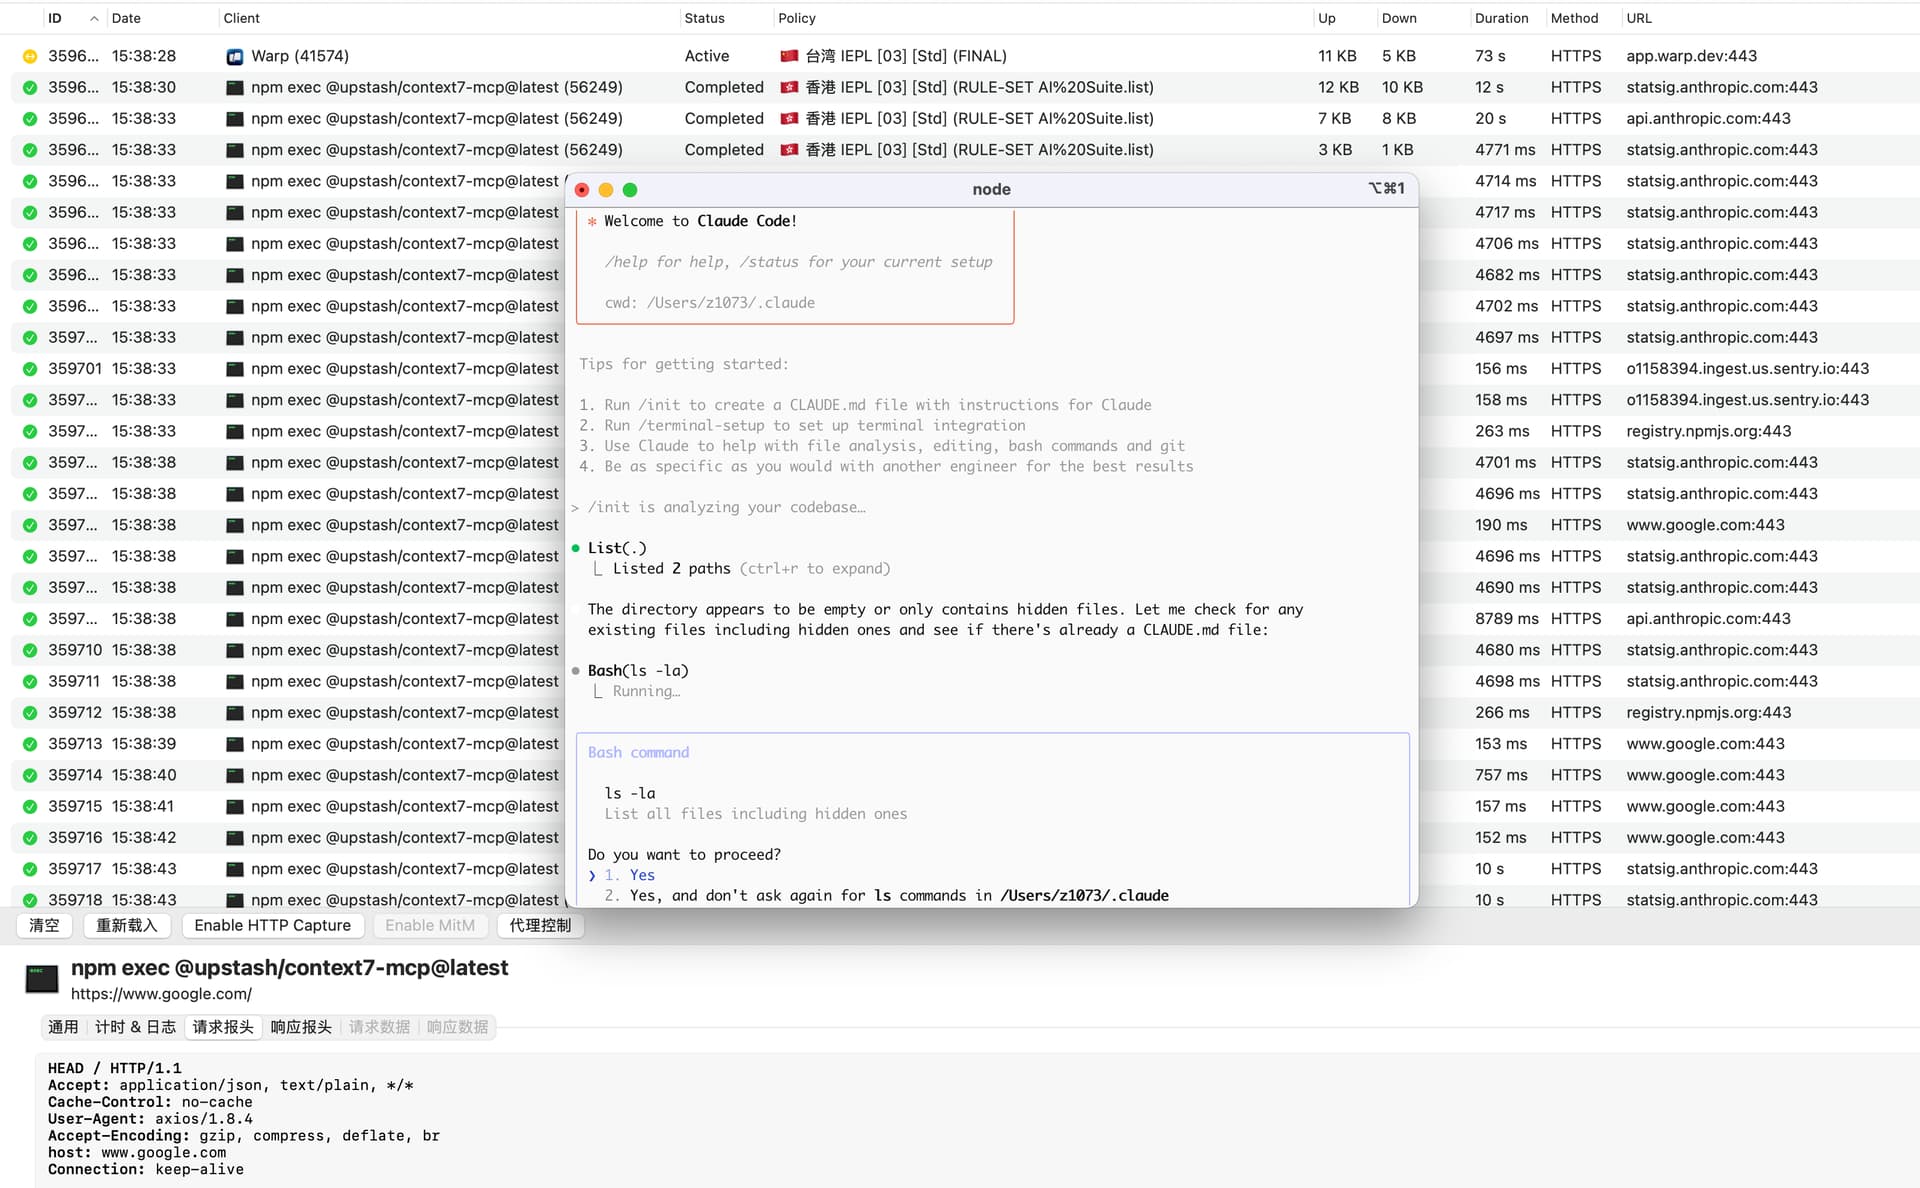This screenshot has width=1920, height=1188.
Task: Click terminal client icon in the 12 s row
Action: 235,87
